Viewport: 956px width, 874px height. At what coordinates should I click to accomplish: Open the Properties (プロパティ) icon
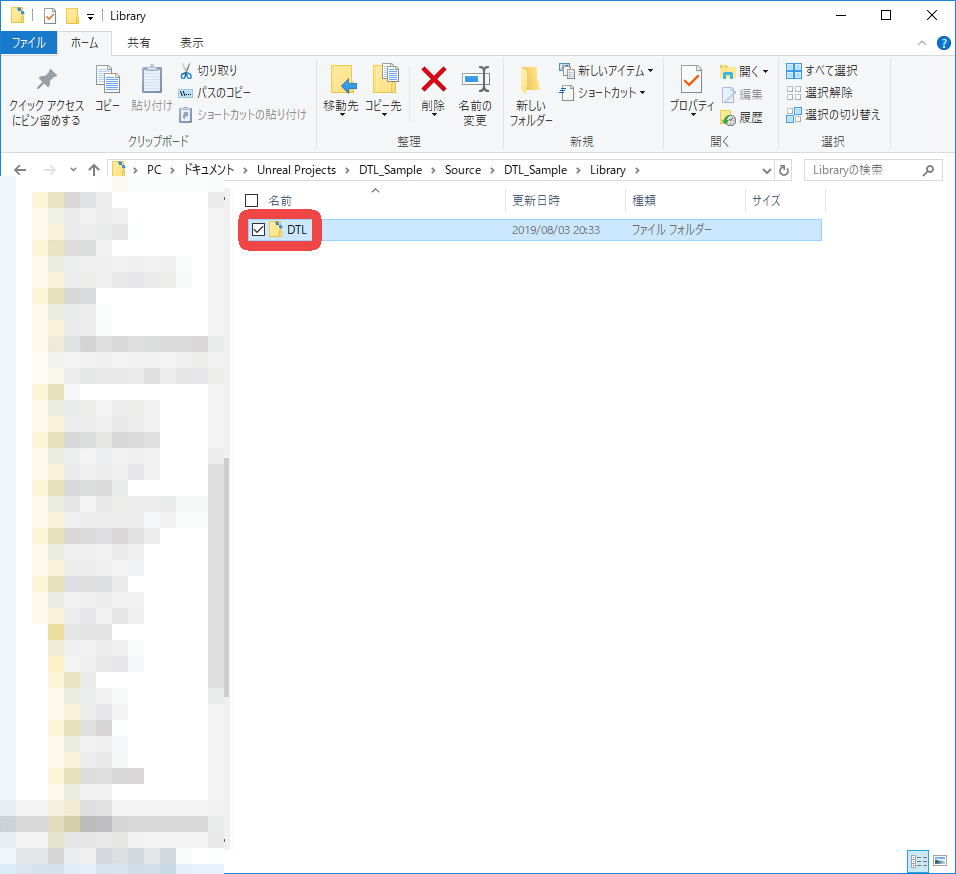[x=691, y=80]
